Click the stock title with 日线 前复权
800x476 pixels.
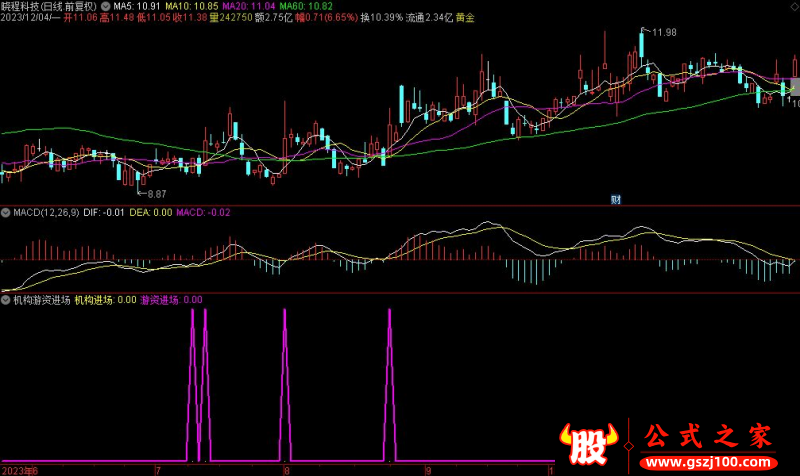click(49, 7)
